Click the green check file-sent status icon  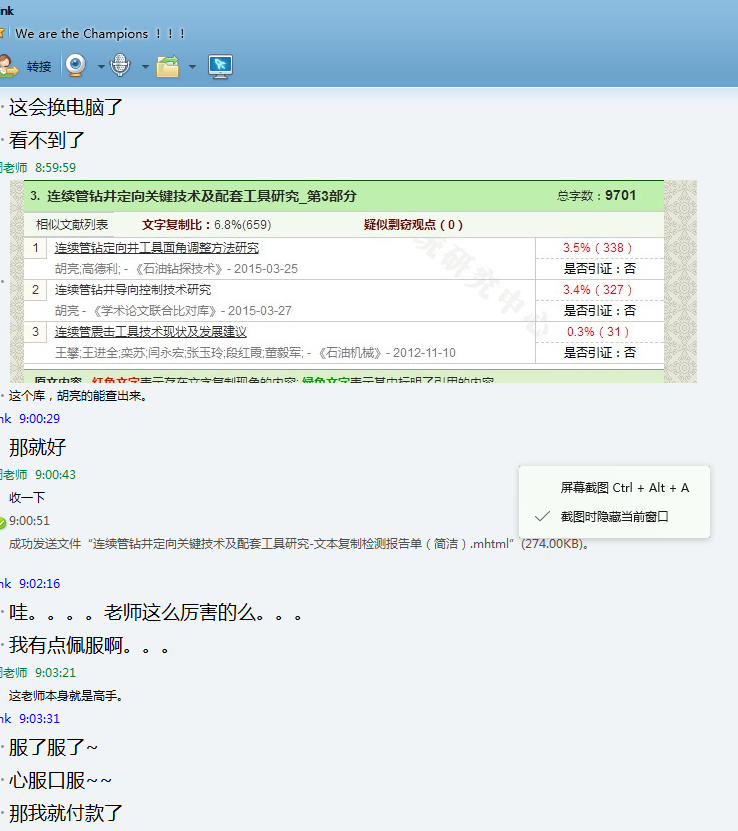point(2,523)
